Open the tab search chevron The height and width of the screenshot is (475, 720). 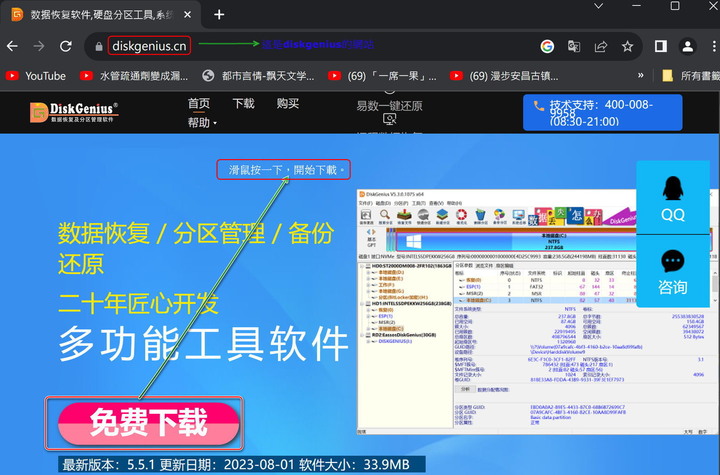[x=598, y=6]
